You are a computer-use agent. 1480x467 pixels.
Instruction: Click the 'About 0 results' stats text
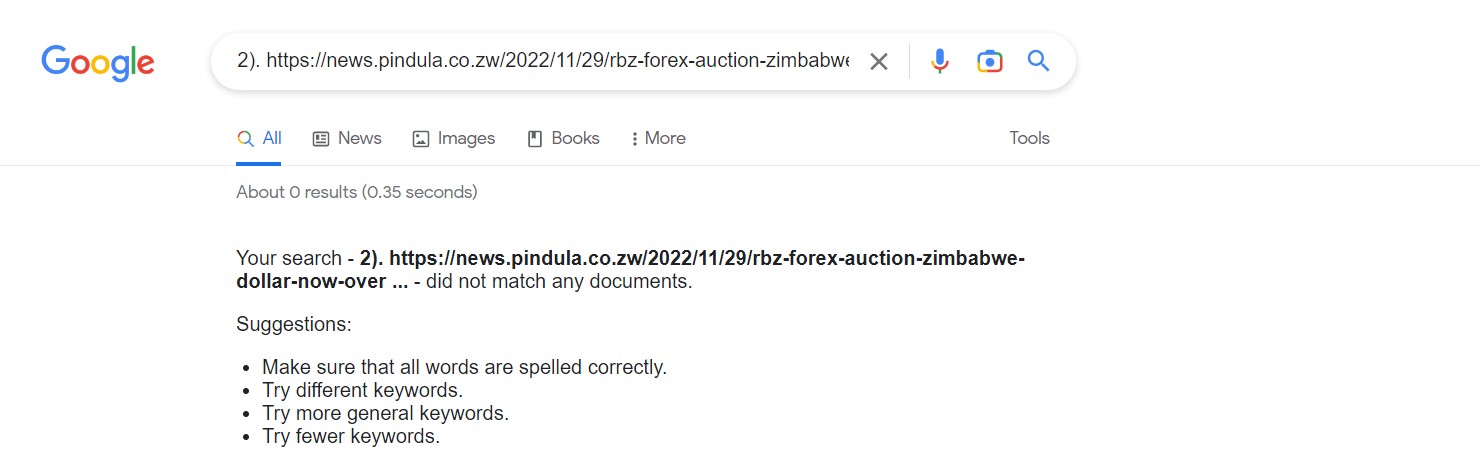[x=356, y=192]
